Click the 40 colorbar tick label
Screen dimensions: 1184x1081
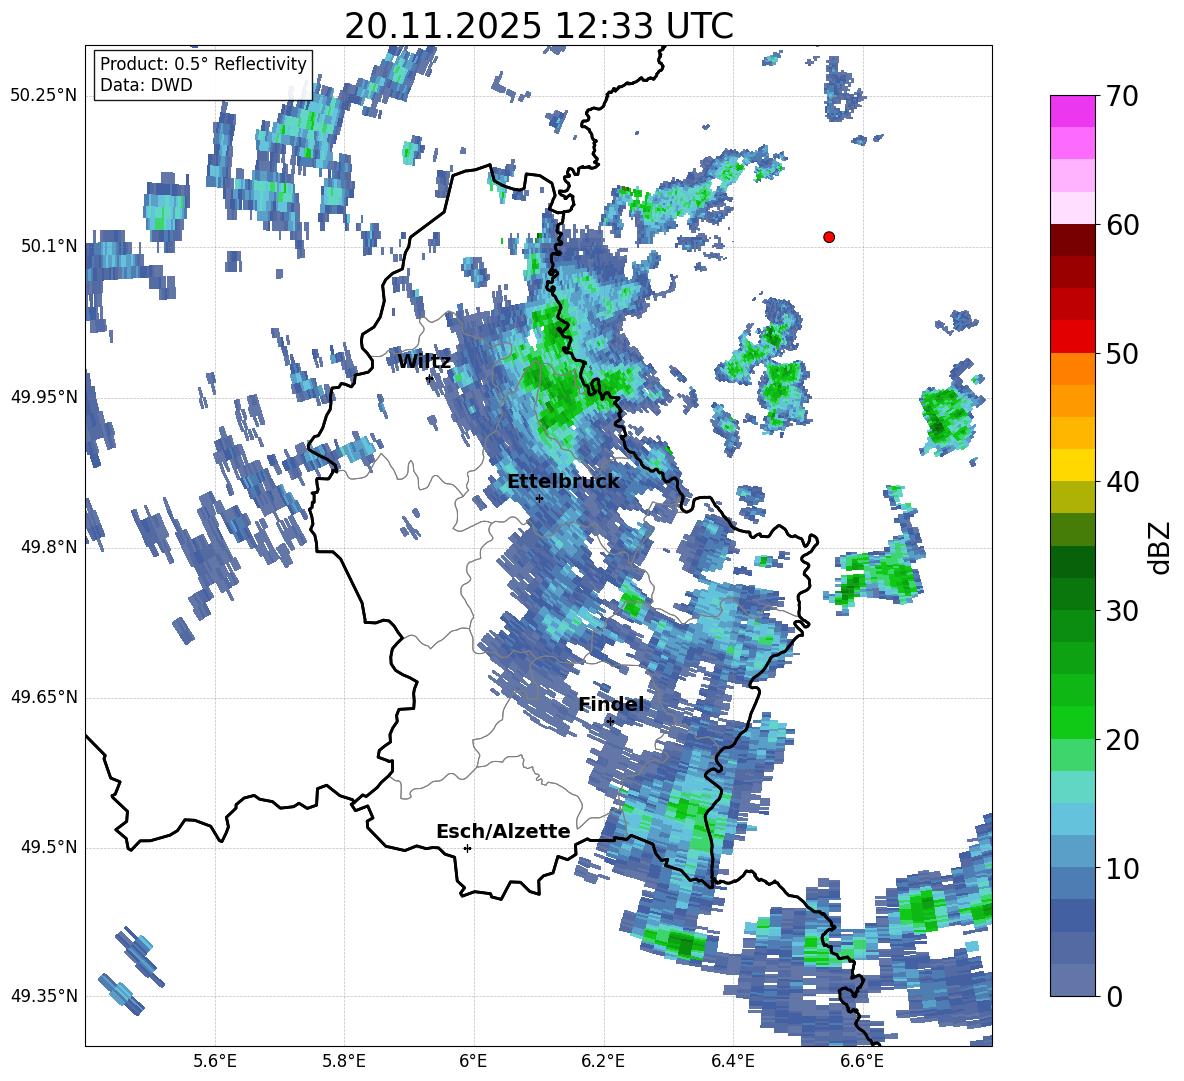pyautogui.click(x=1122, y=482)
